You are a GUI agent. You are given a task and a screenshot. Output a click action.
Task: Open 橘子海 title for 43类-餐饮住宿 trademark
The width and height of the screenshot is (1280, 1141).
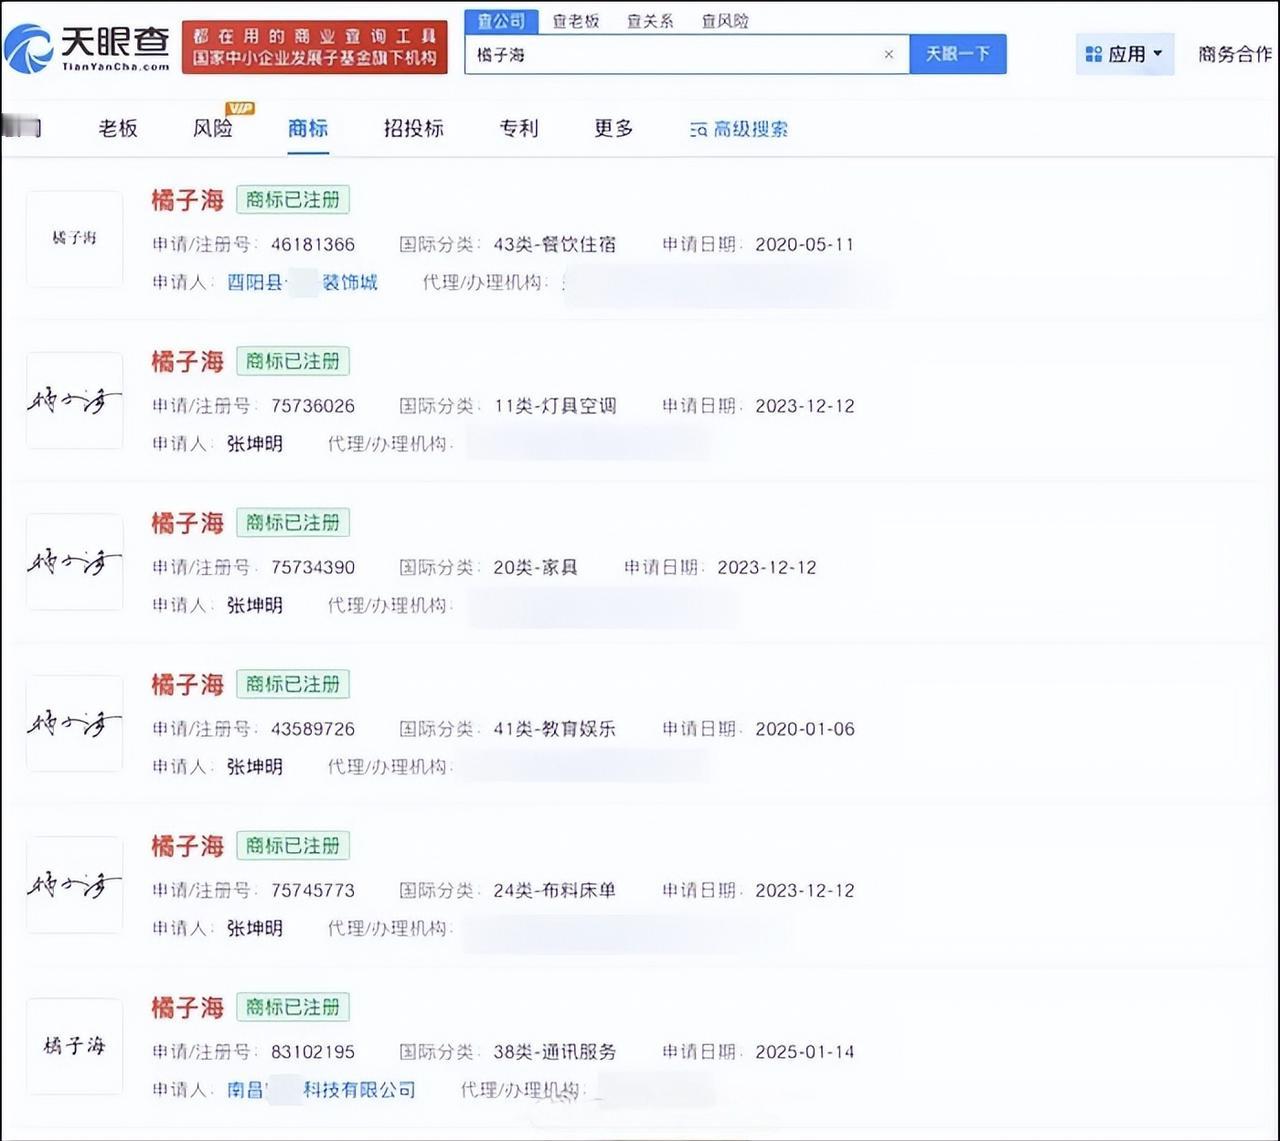pyautogui.click(x=187, y=200)
